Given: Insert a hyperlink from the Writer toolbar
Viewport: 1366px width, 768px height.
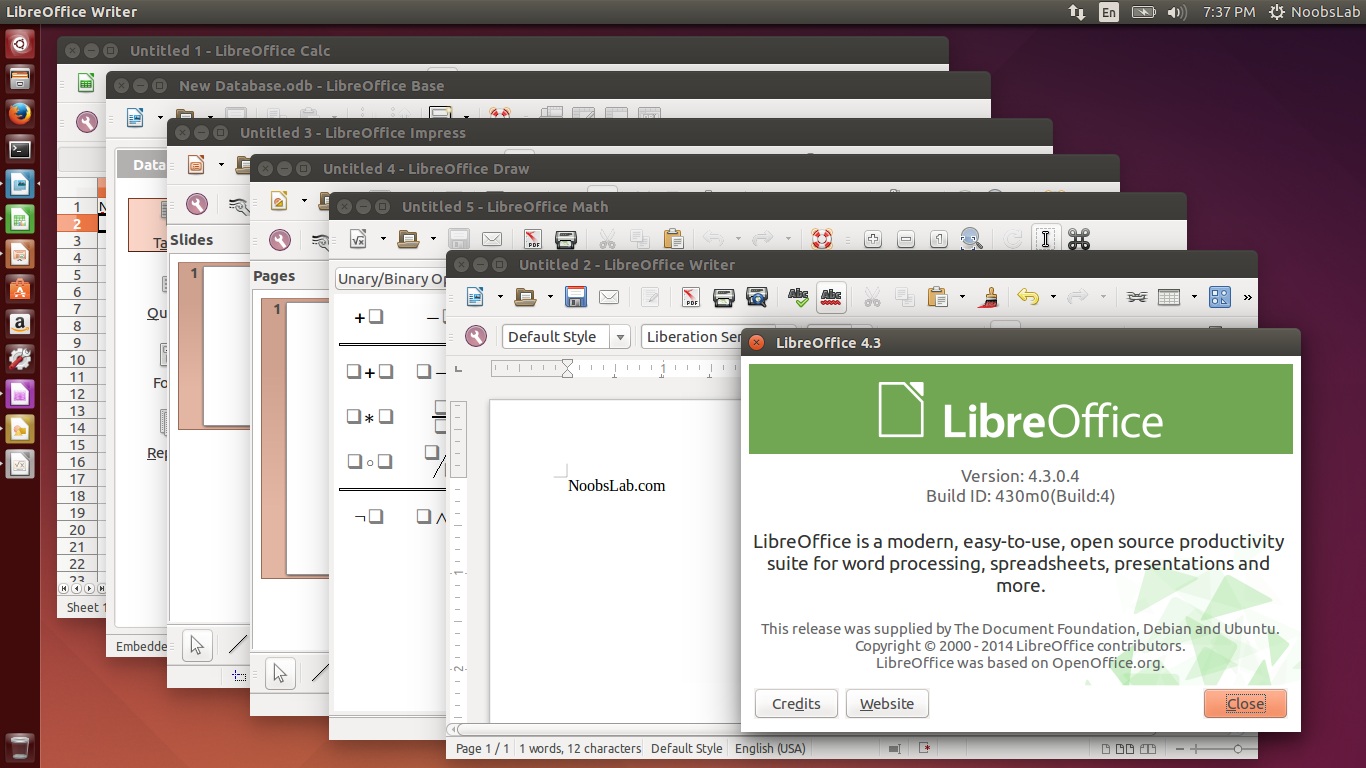Looking at the screenshot, I should tap(1136, 297).
